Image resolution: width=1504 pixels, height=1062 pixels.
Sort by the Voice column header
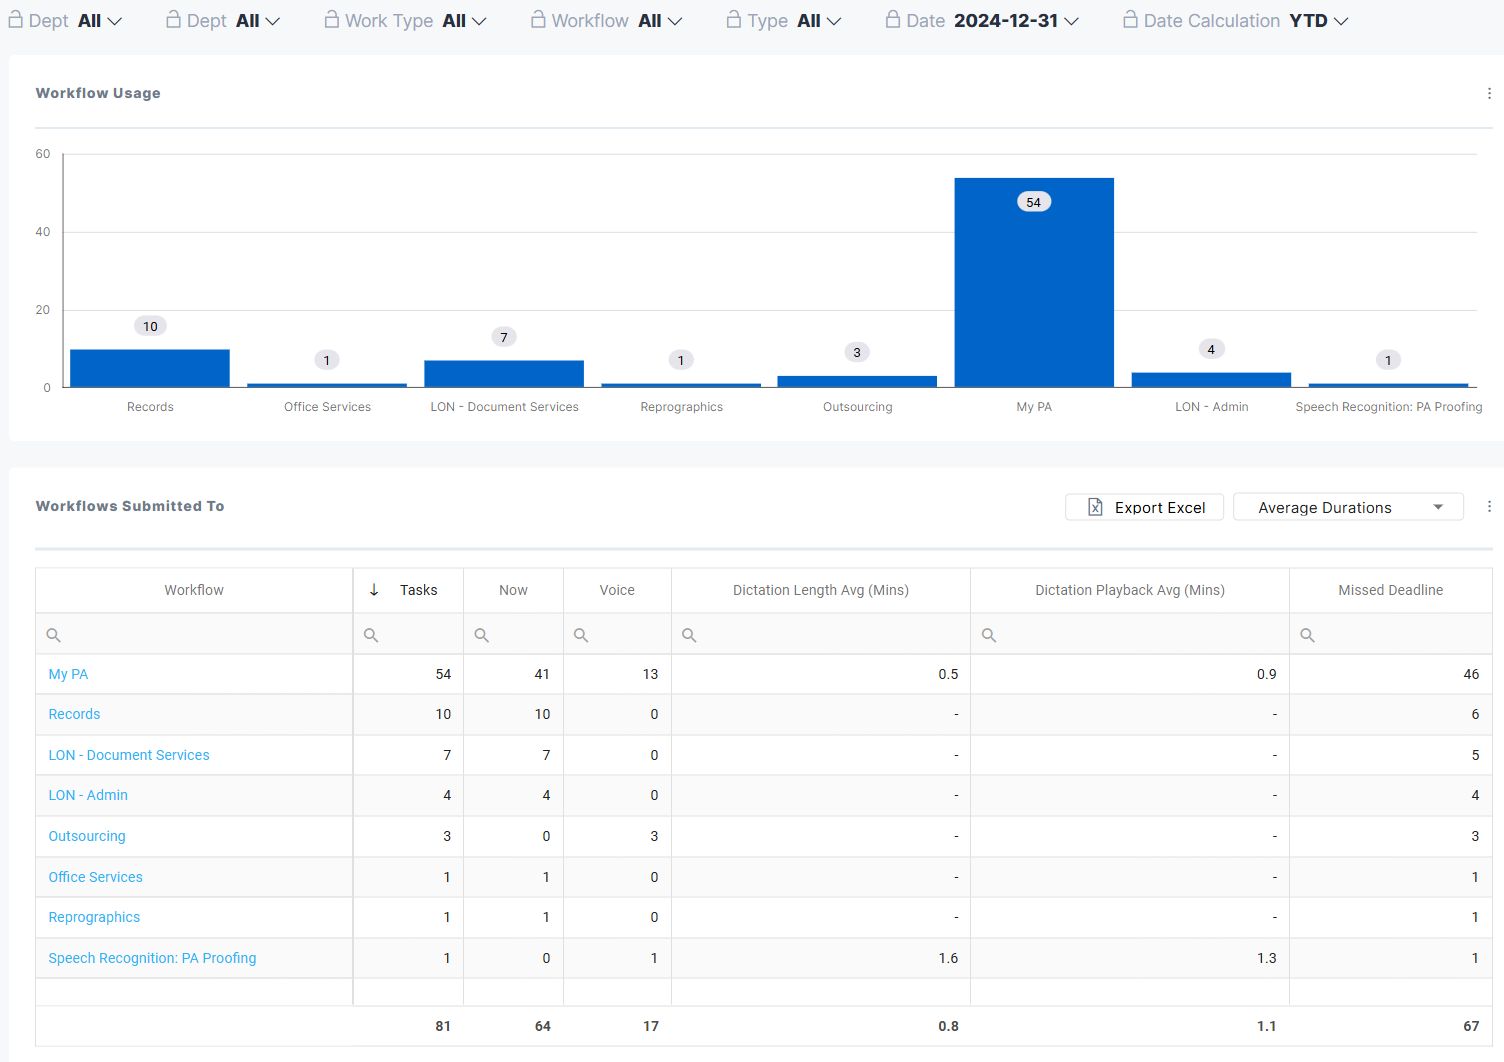pyautogui.click(x=617, y=590)
